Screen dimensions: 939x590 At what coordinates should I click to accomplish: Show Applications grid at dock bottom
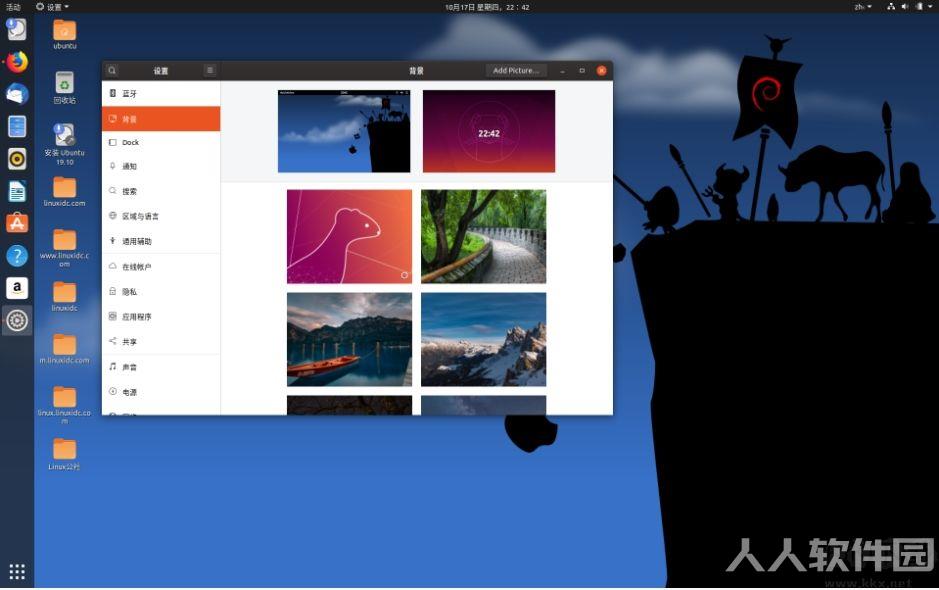[x=17, y=572]
